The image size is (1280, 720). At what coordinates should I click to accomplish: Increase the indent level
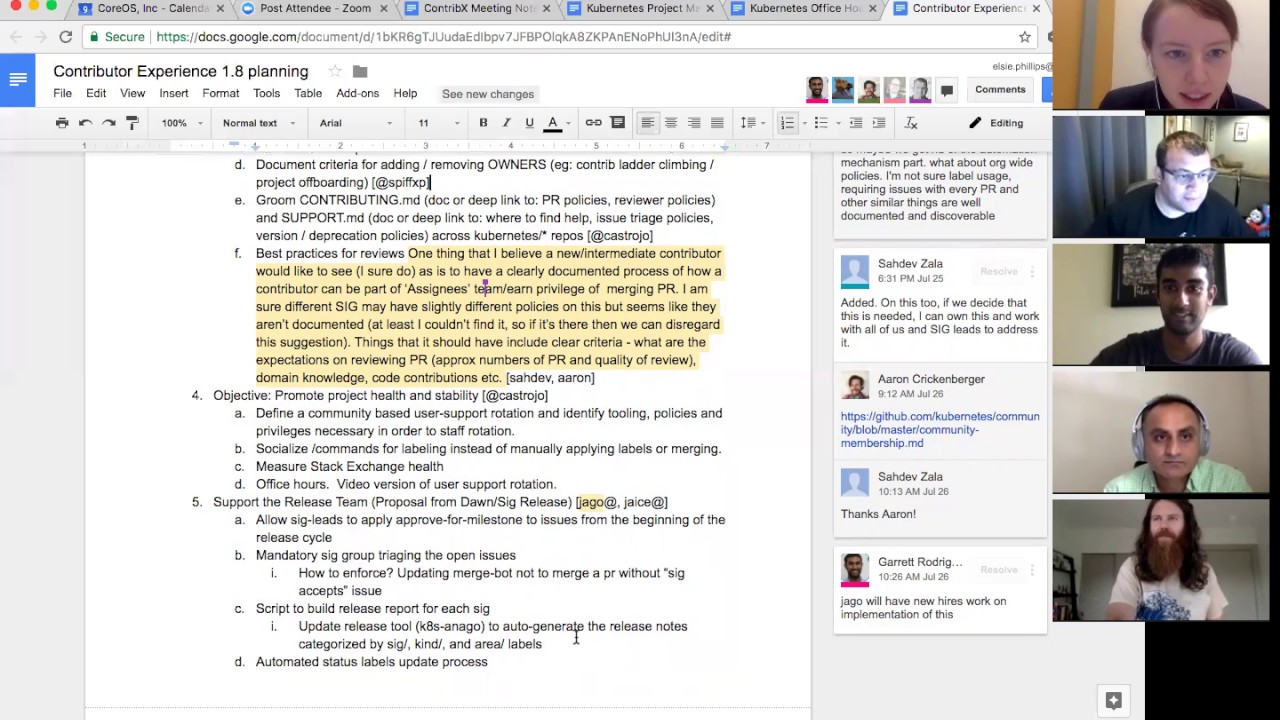coord(879,123)
